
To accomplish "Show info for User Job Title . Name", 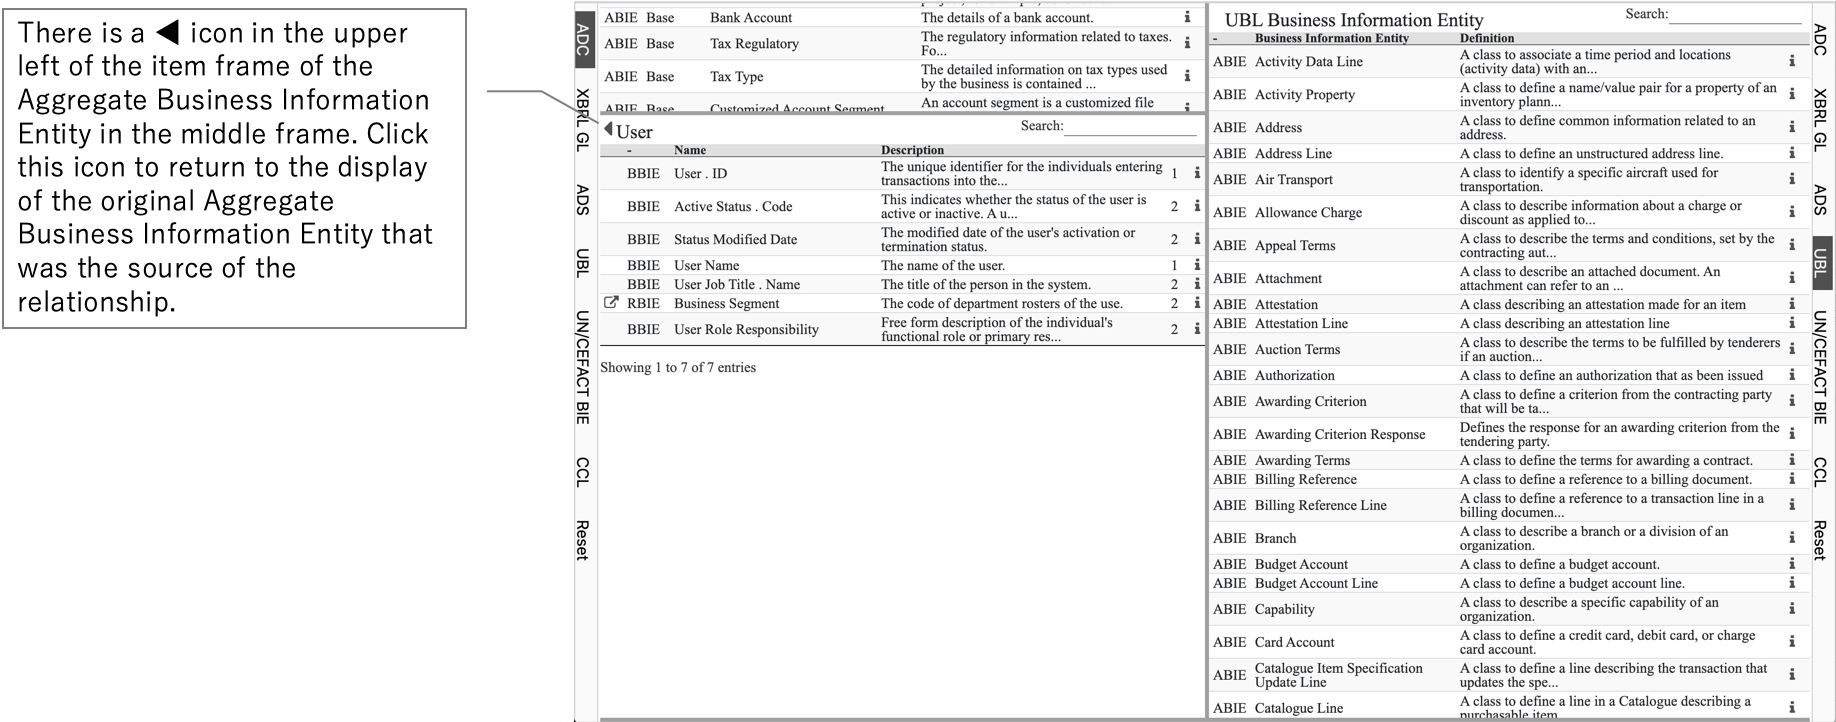I will (x=1196, y=284).
